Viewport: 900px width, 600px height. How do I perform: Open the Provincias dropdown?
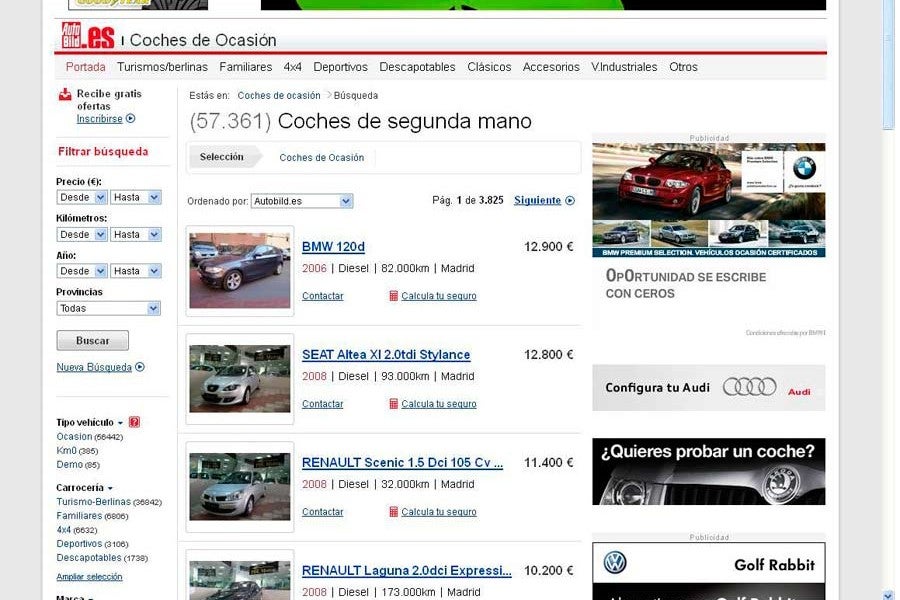tap(108, 308)
